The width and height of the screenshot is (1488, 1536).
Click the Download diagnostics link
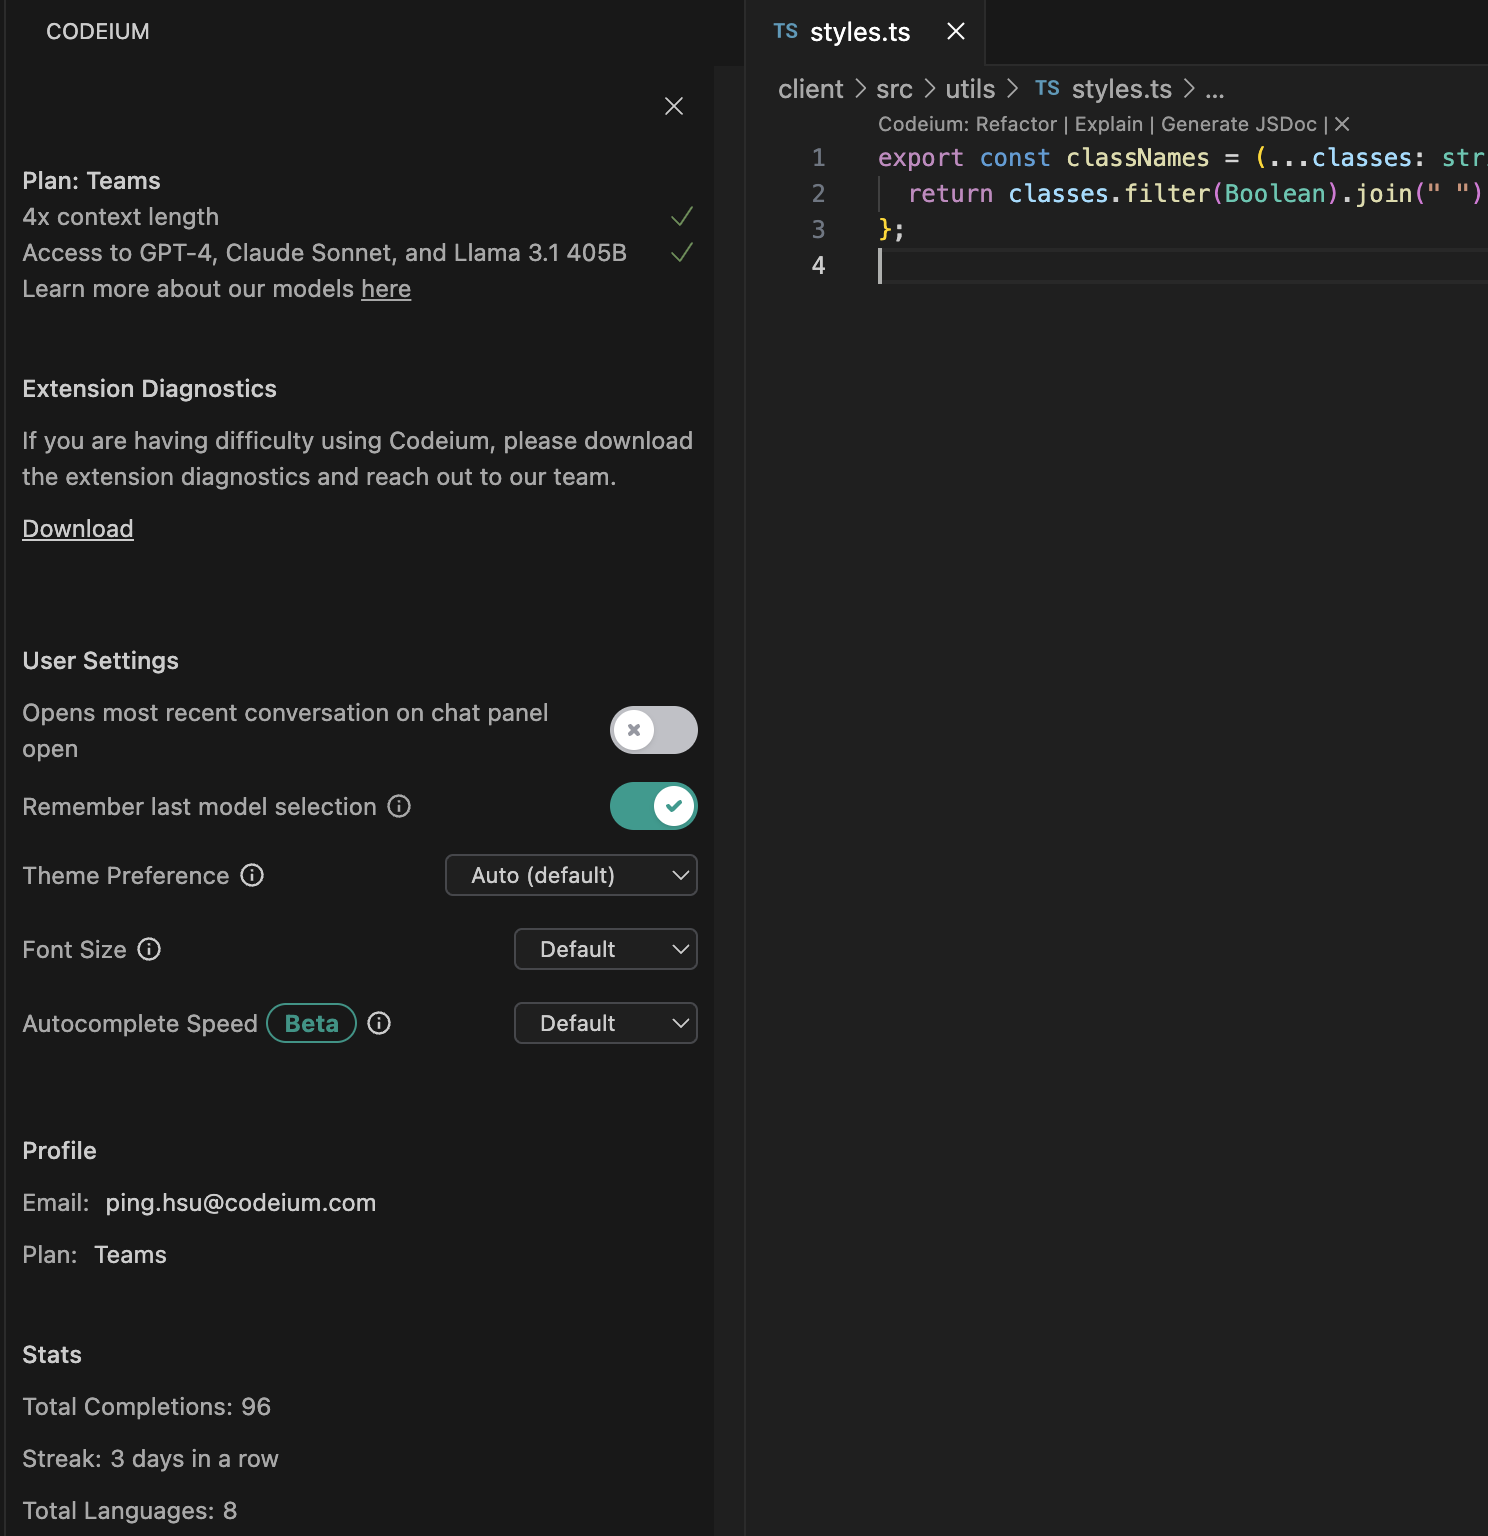(x=78, y=529)
